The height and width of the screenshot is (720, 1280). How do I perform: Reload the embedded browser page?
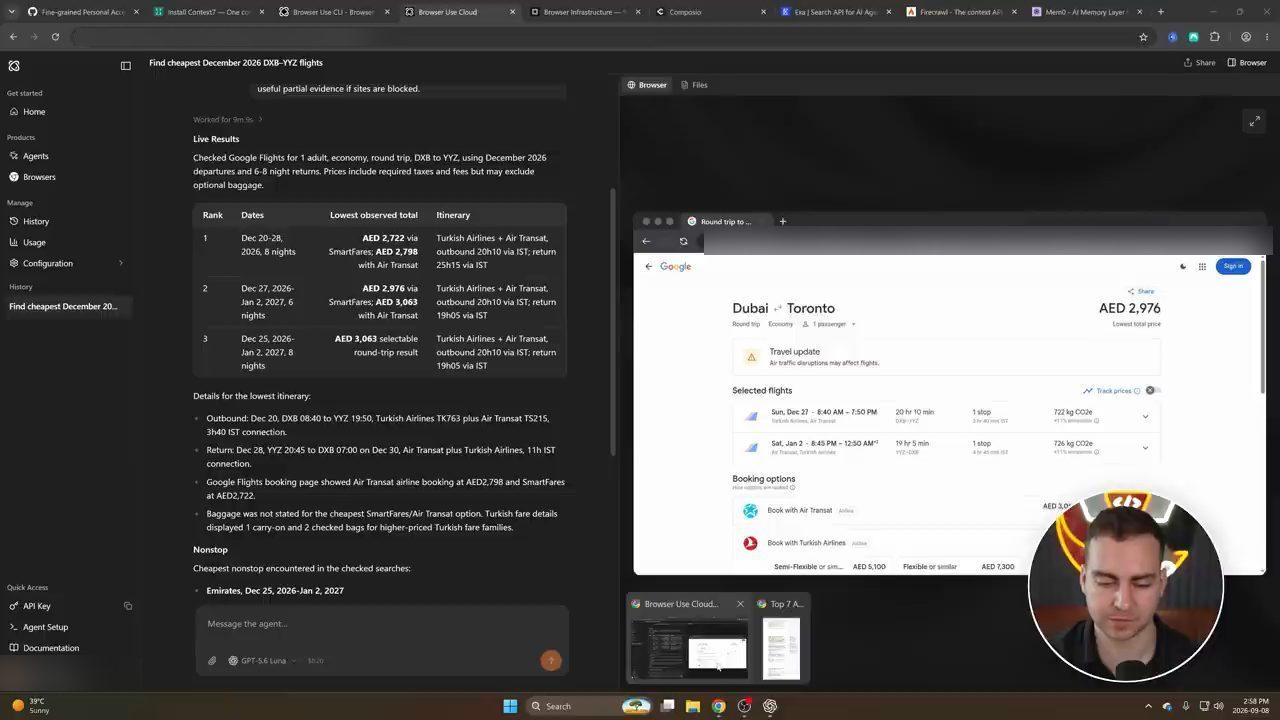684,241
